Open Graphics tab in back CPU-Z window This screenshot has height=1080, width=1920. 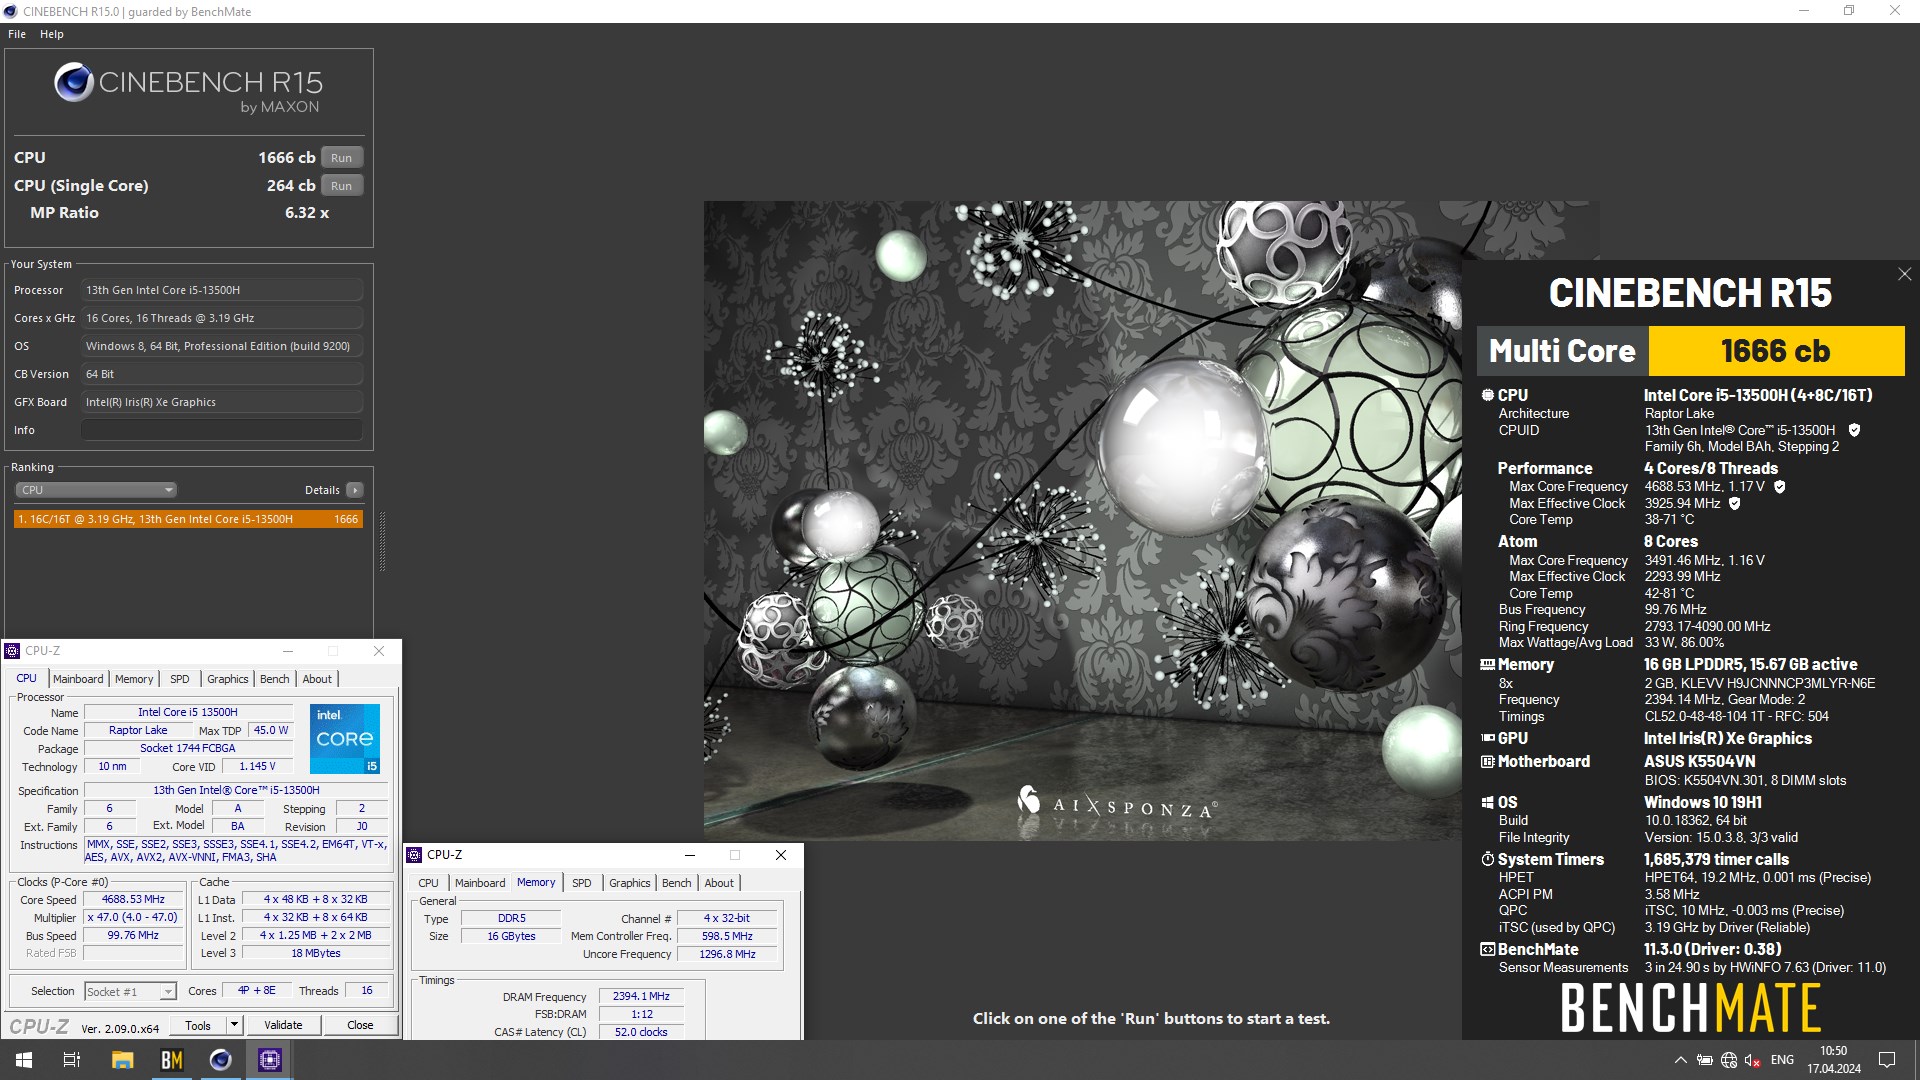(x=228, y=679)
